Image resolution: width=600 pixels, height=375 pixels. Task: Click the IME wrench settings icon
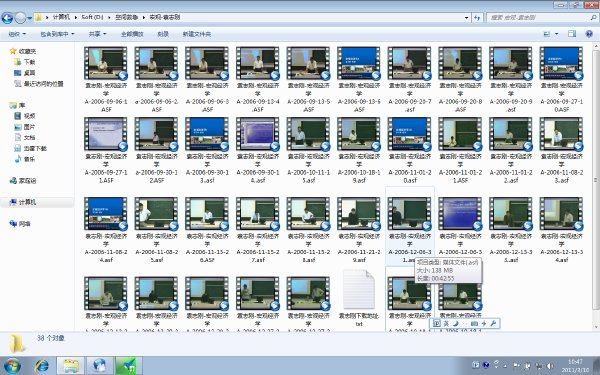pos(493,324)
